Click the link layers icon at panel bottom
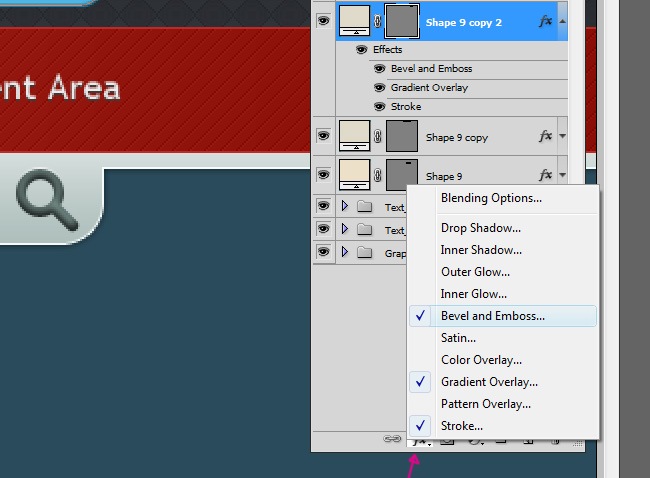 pos(394,439)
